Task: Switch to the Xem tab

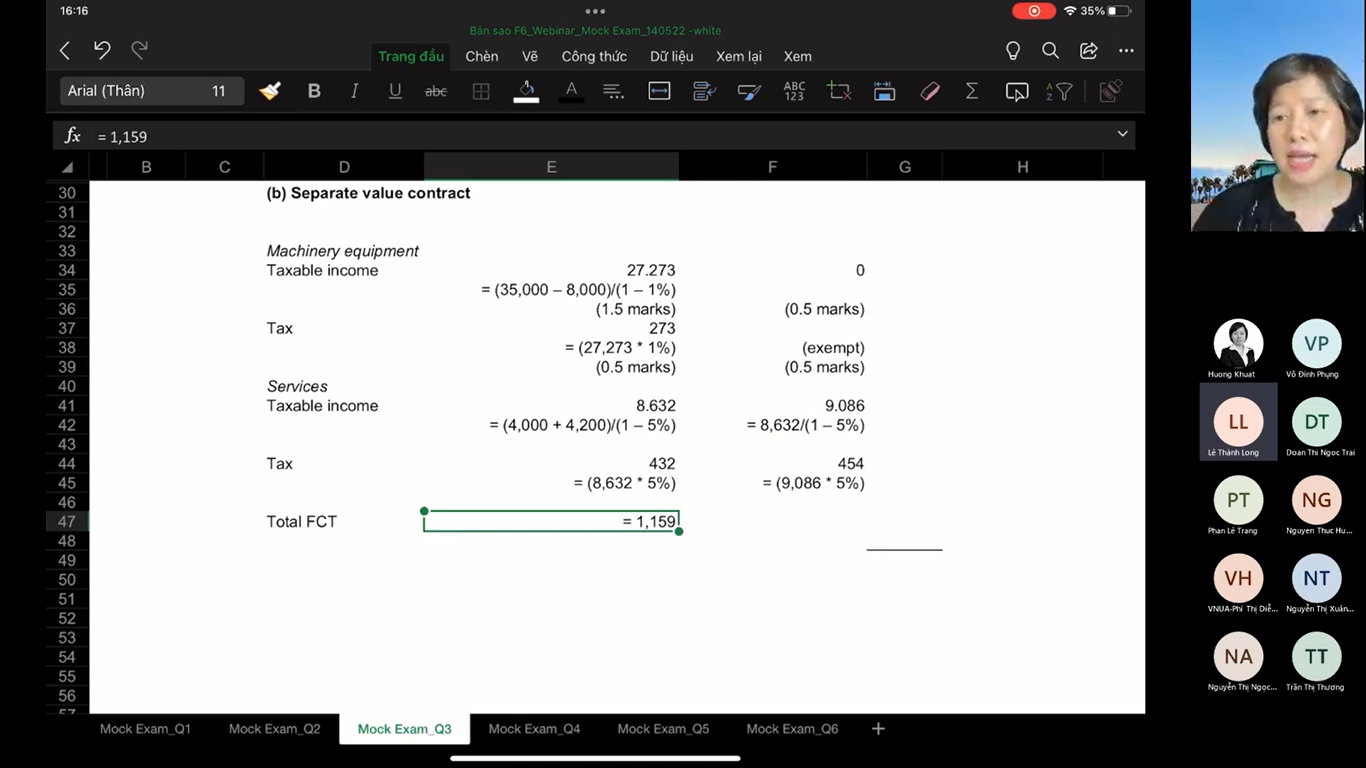Action: click(798, 56)
